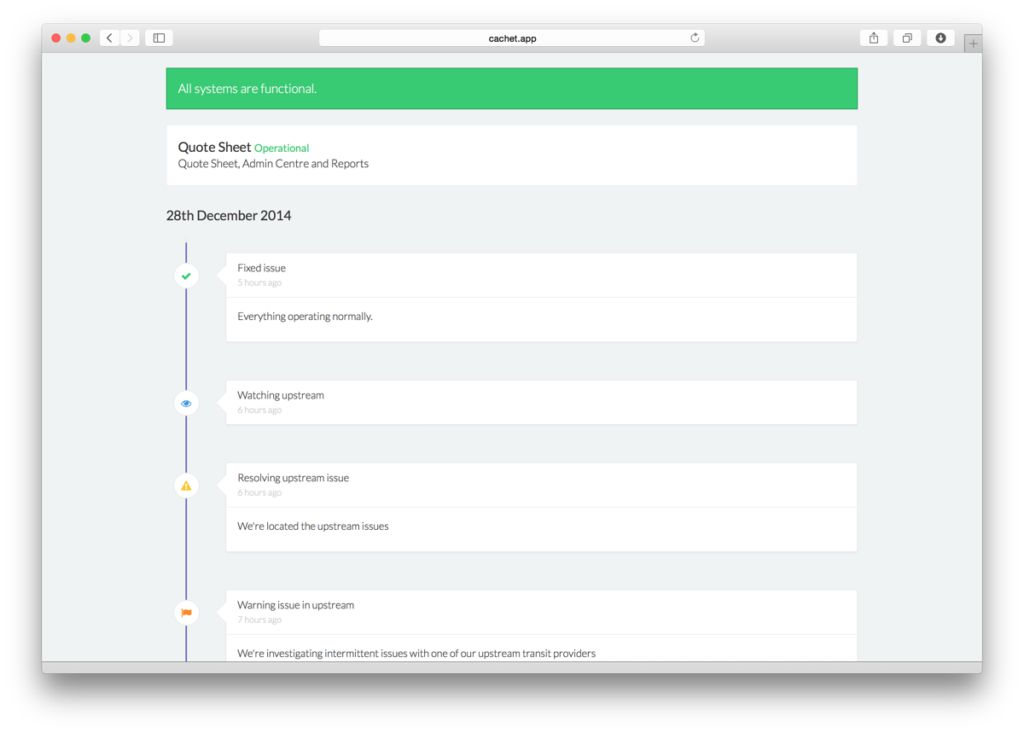Reload the page with refresh icon
Viewport: 1024px width, 733px height.
click(x=694, y=38)
